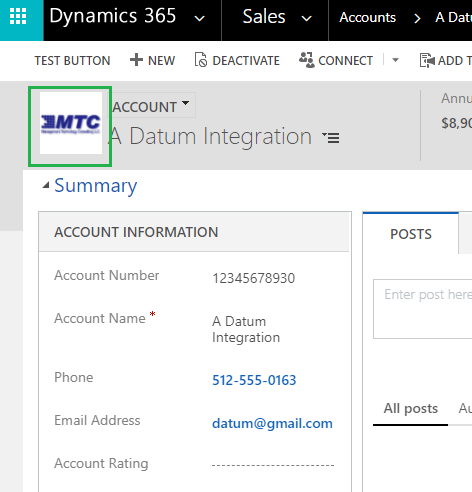
Task: Click the Deactivate document icon
Action: coord(201,60)
